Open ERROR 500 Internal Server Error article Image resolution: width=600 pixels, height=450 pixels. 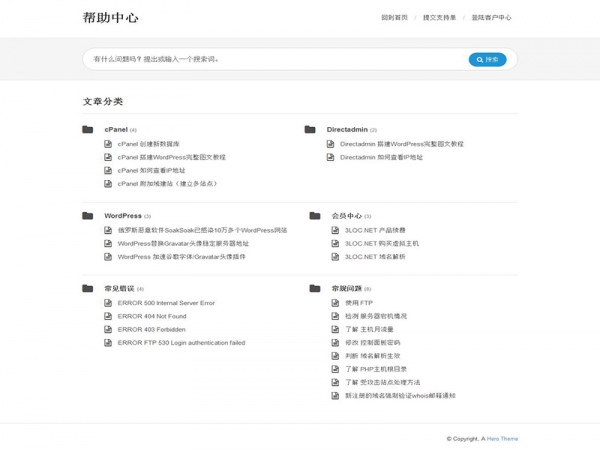click(x=166, y=303)
